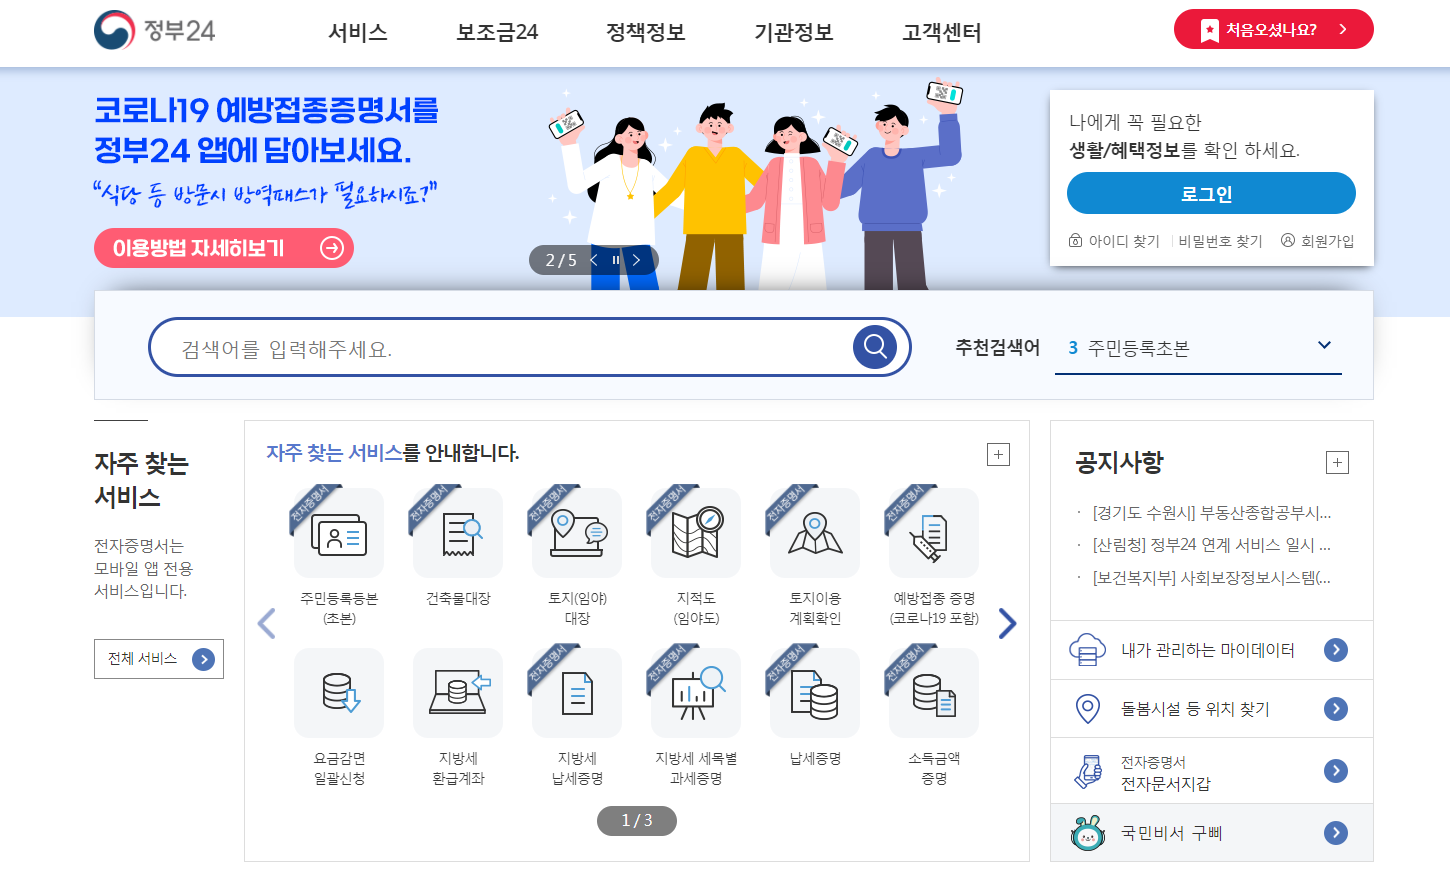
Task: Click arrow next to 국민비서 구삐
Action: (1336, 833)
